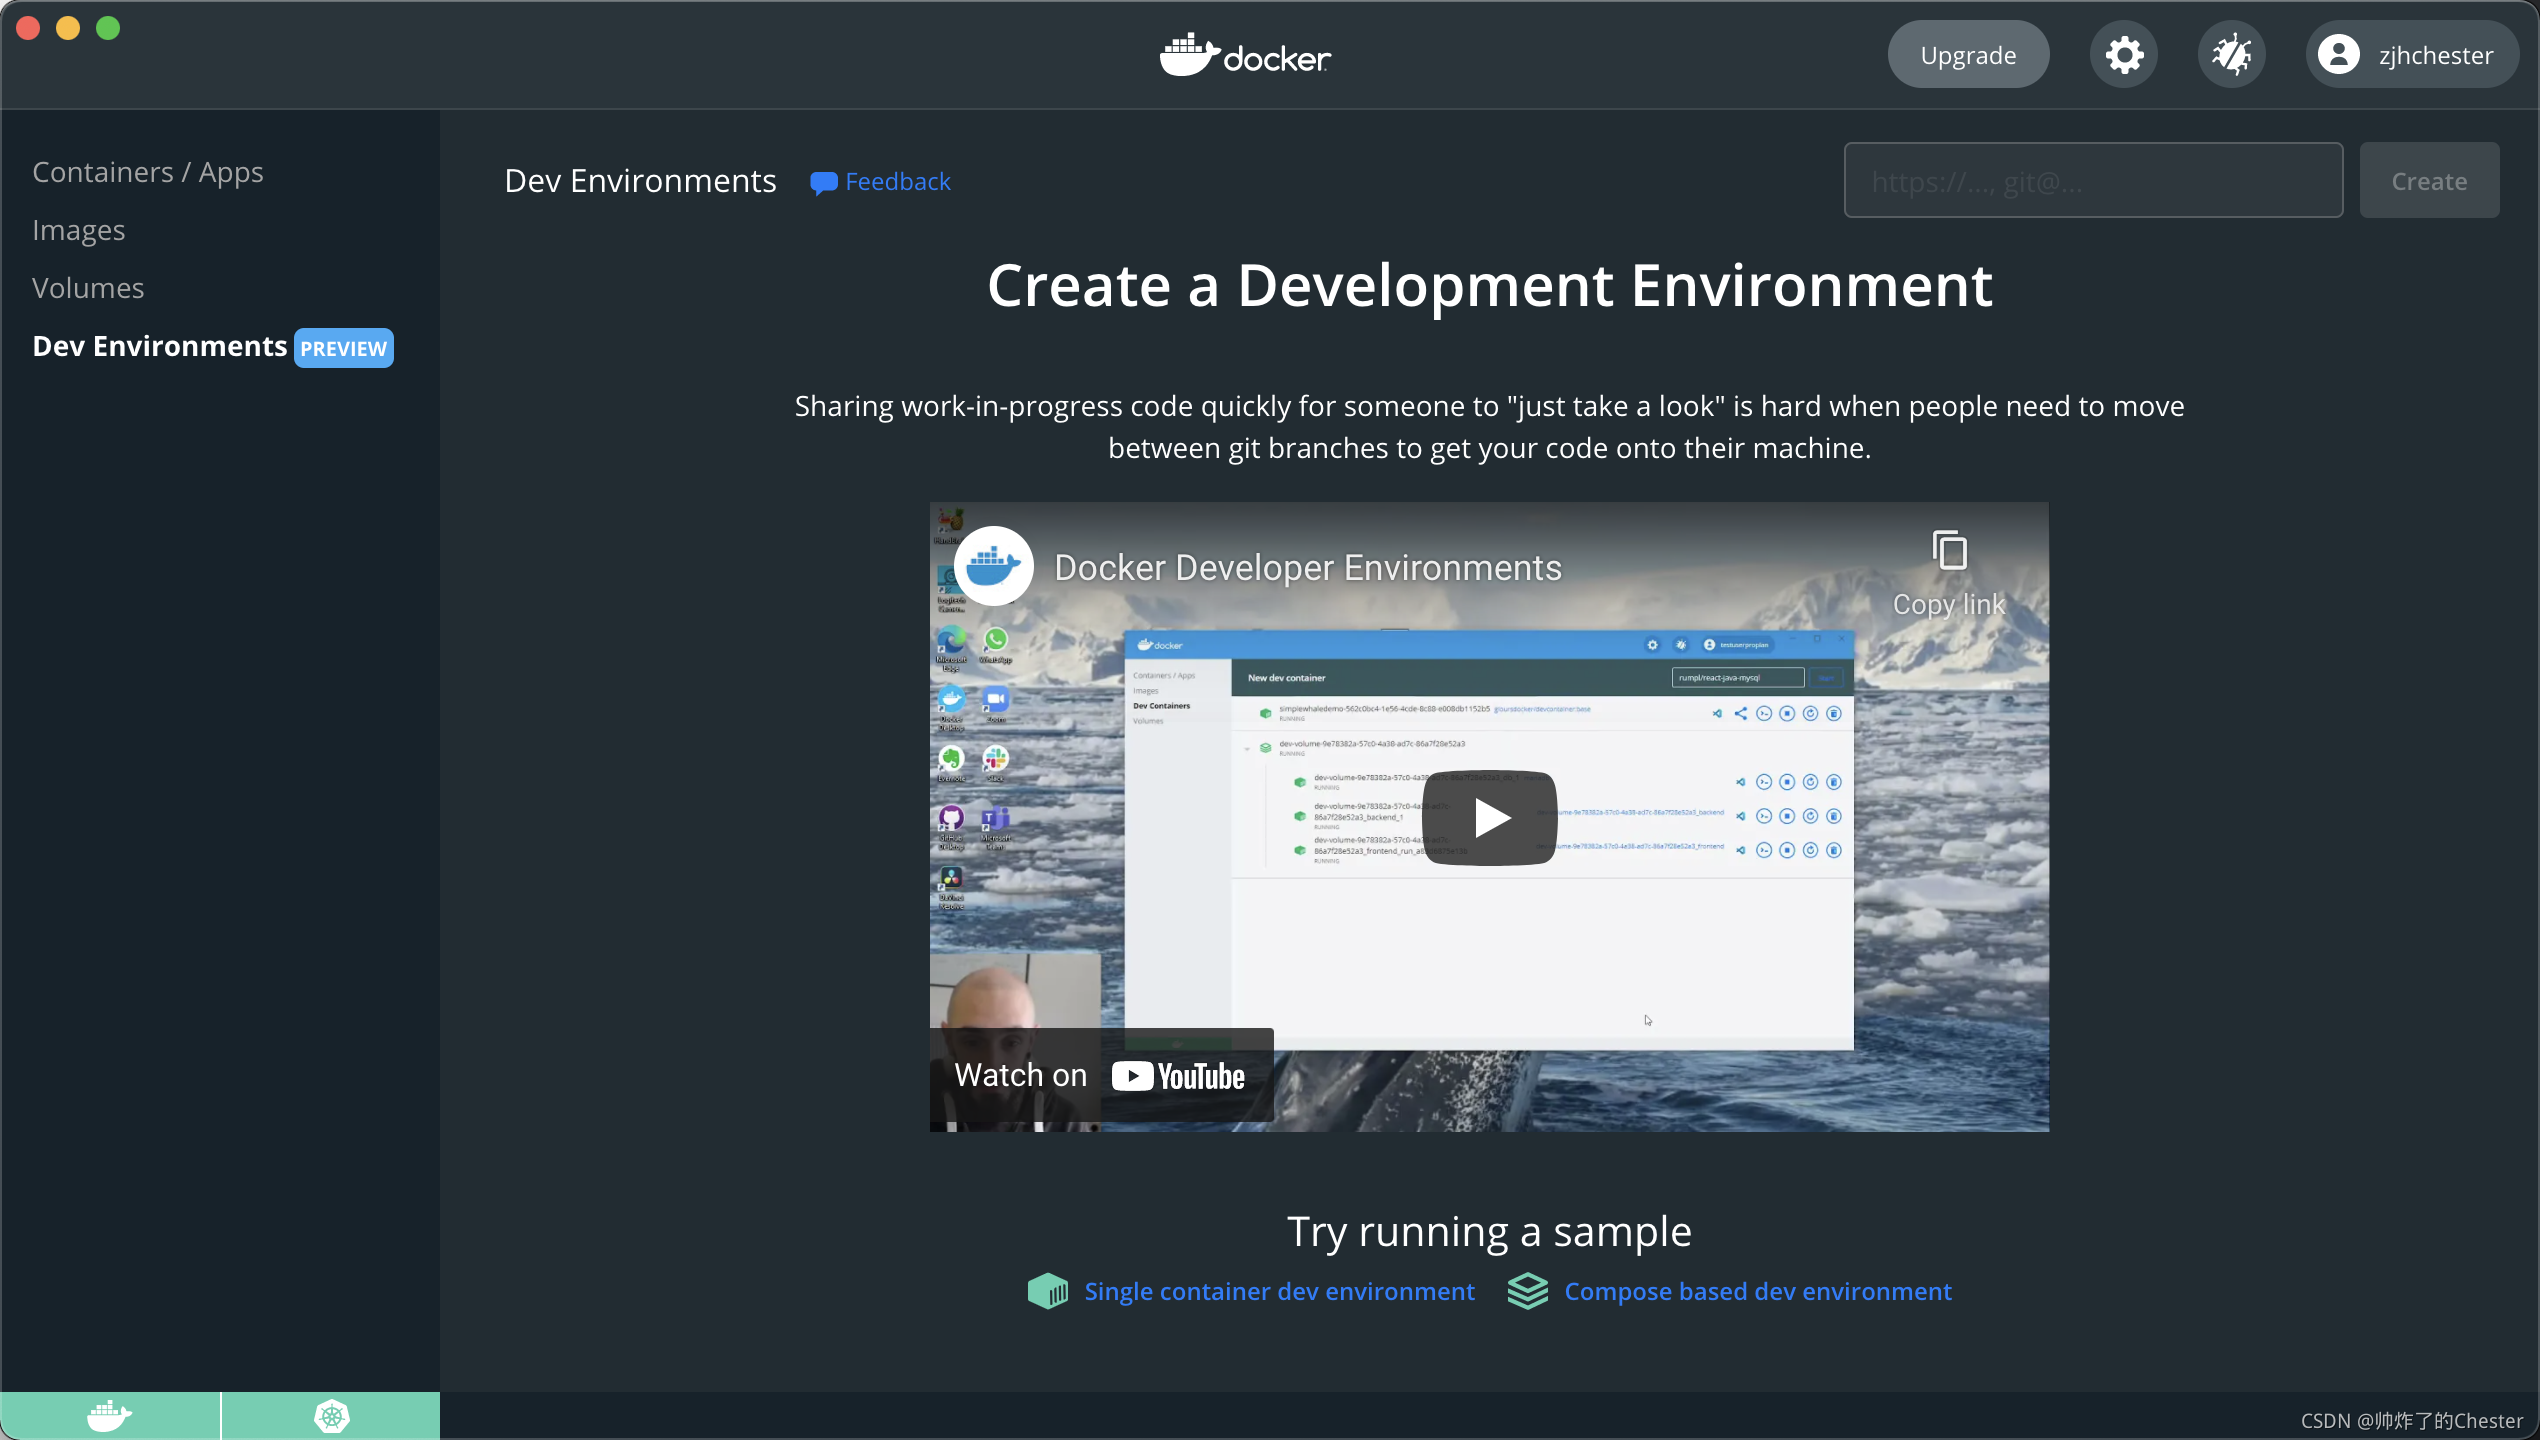Click the Compose based dev environment link

1757,1292
